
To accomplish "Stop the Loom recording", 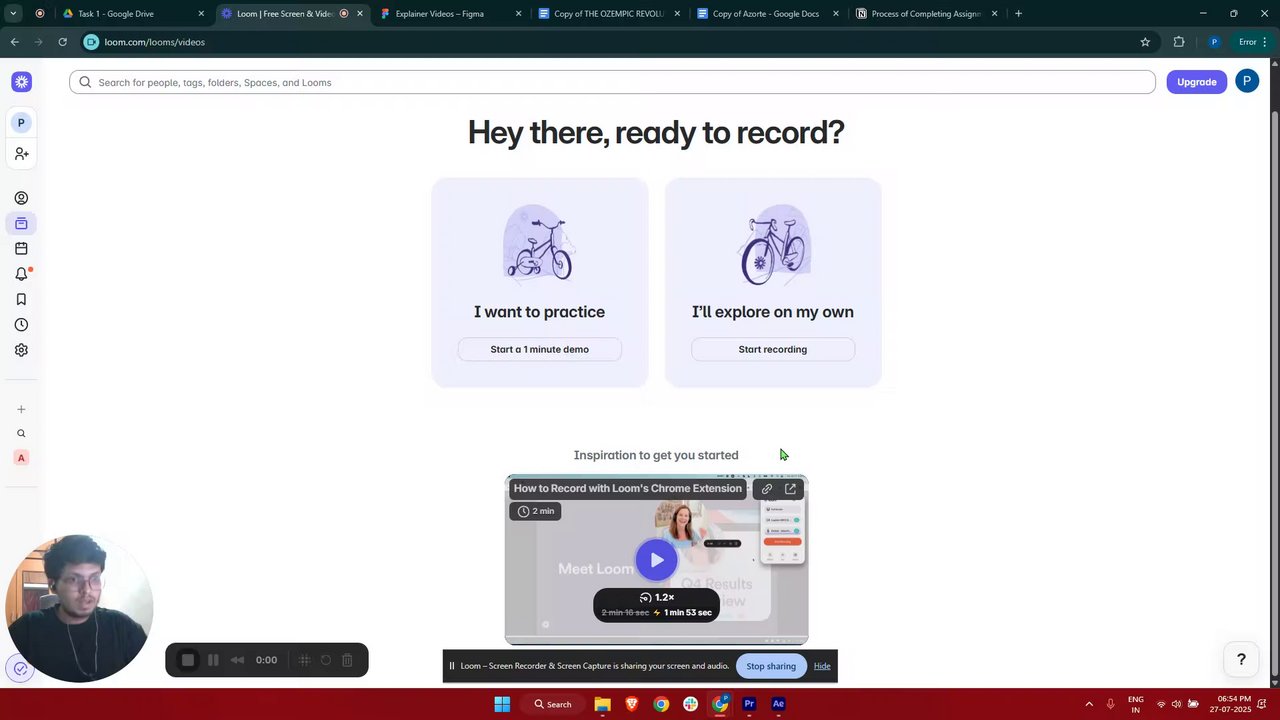I will pyautogui.click(x=187, y=660).
